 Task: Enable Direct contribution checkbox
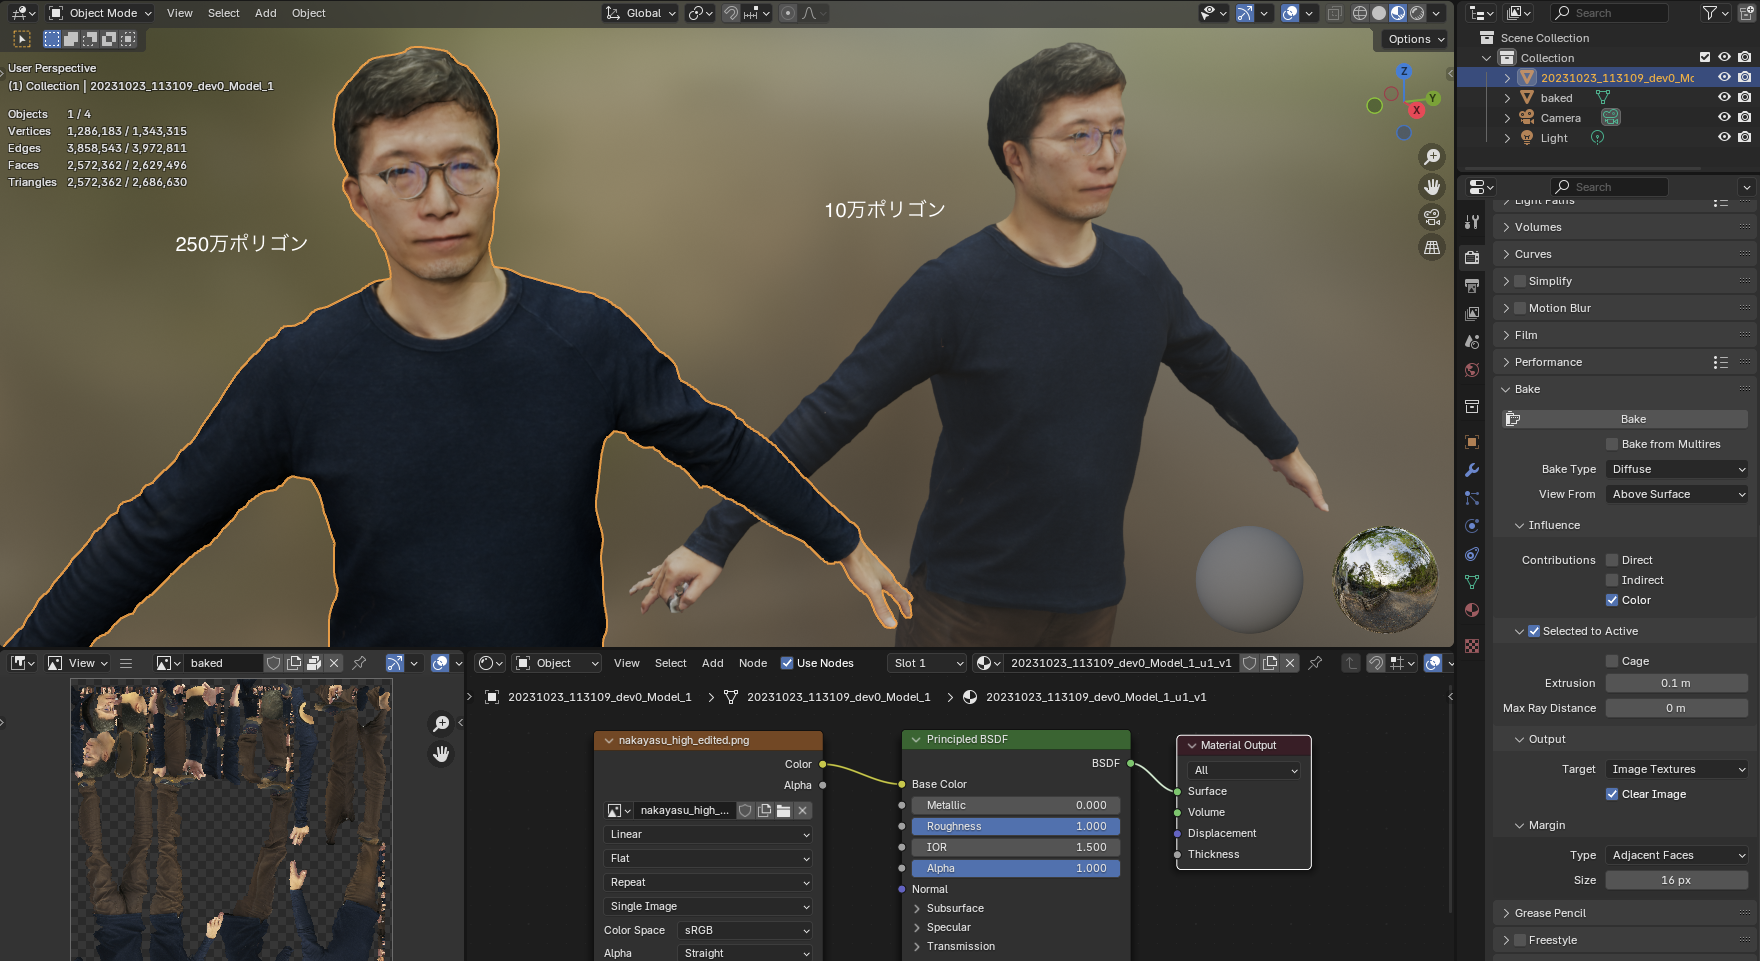1612,560
